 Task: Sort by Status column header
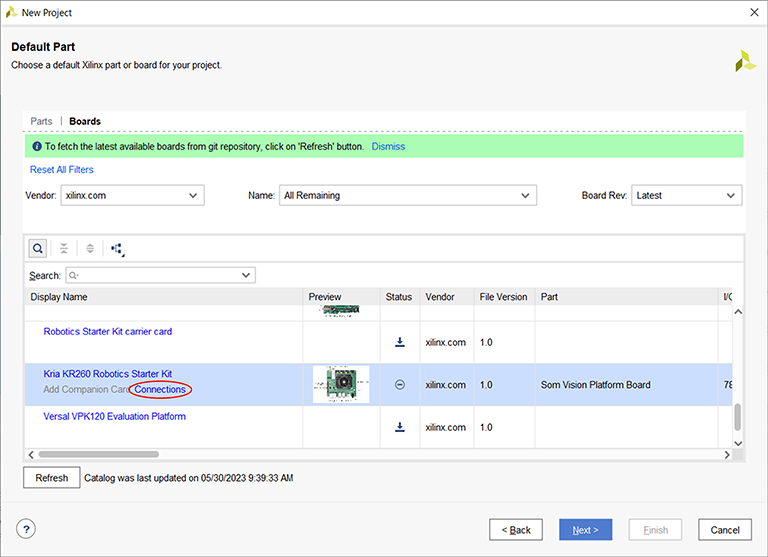coord(400,297)
